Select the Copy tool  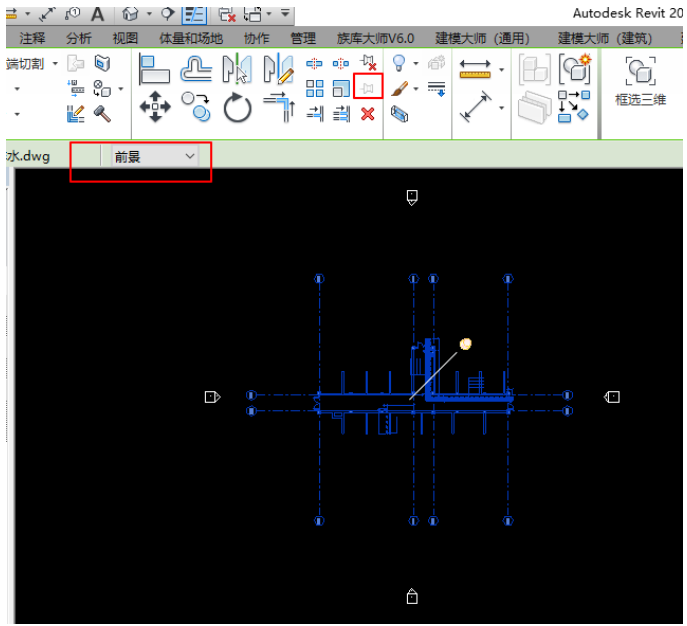pyautogui.click(x=196, y=106)
